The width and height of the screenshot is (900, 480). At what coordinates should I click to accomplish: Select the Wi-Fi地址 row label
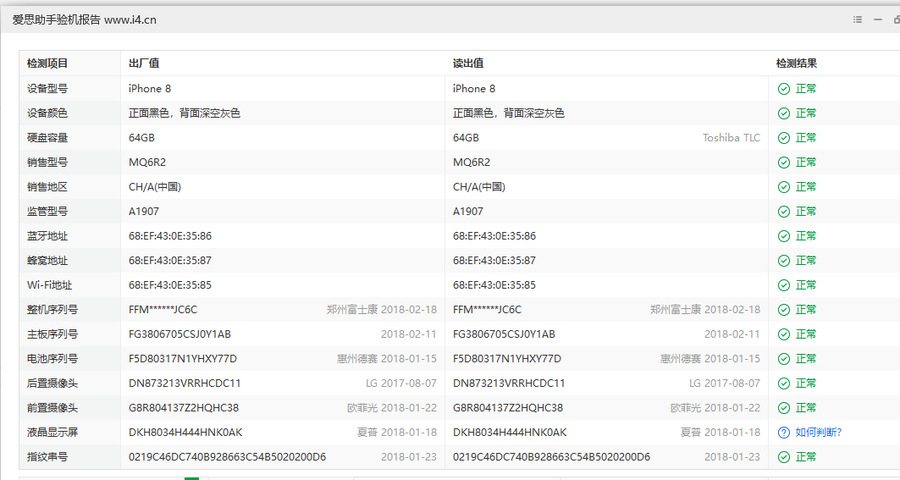pyautogui.click(x=49, y=285)
